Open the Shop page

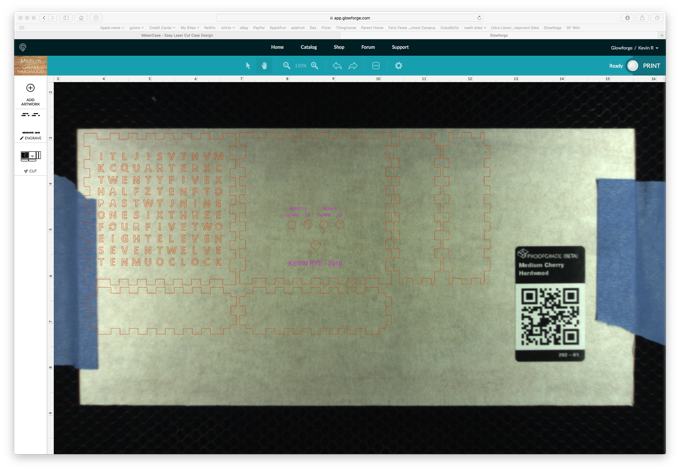click(339, 47)
